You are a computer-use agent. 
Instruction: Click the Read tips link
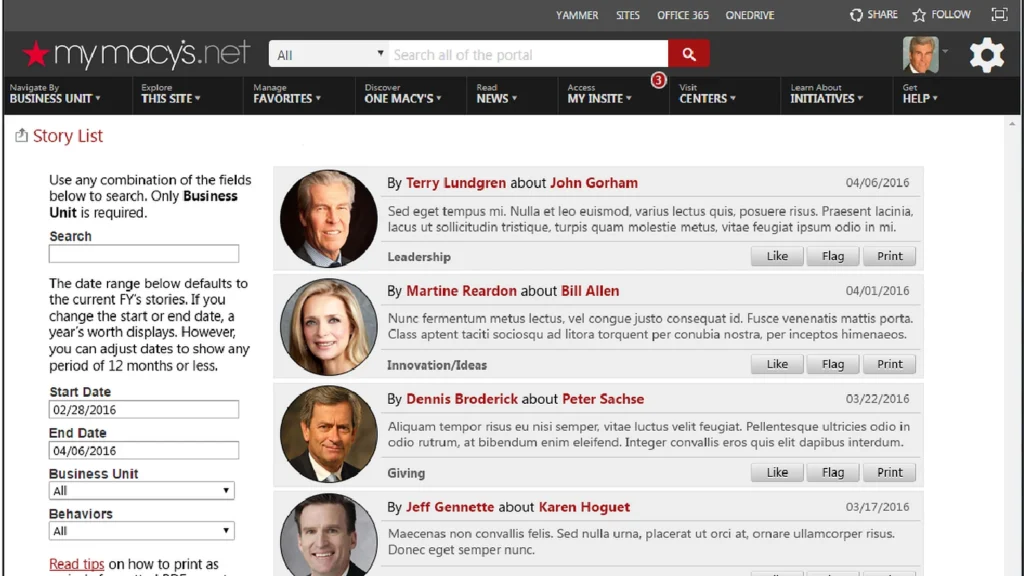(x=76, y=564)
